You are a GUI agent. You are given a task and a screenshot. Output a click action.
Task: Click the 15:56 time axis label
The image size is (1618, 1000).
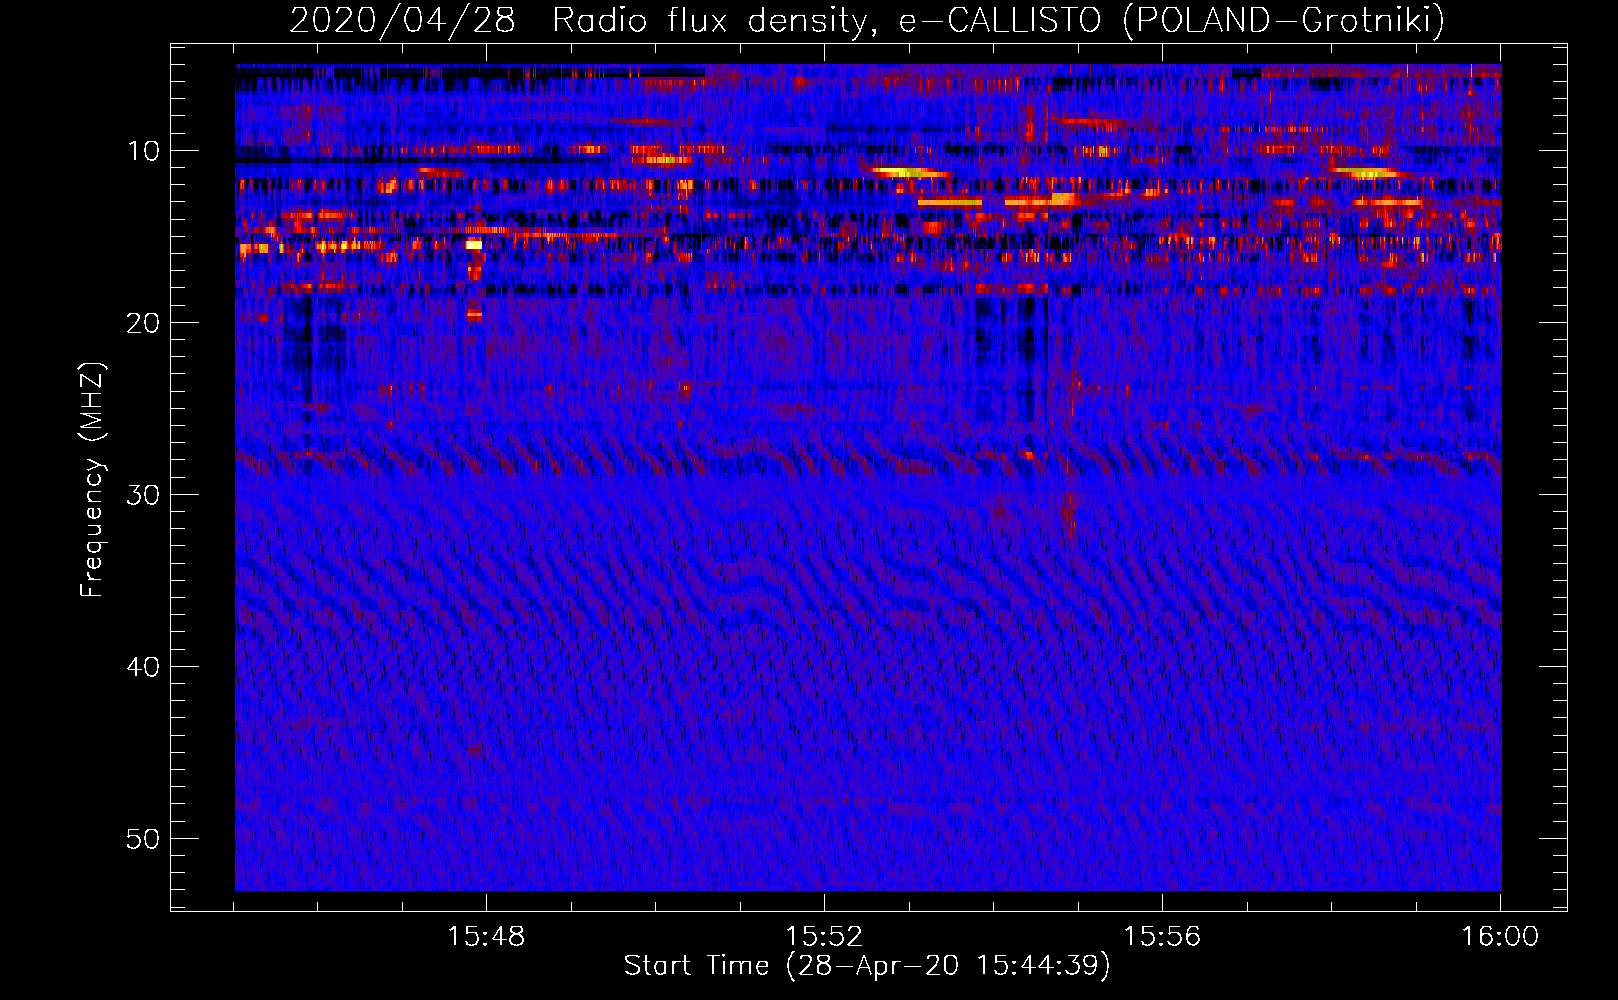pyautogui.click(x=1162, y=937)
